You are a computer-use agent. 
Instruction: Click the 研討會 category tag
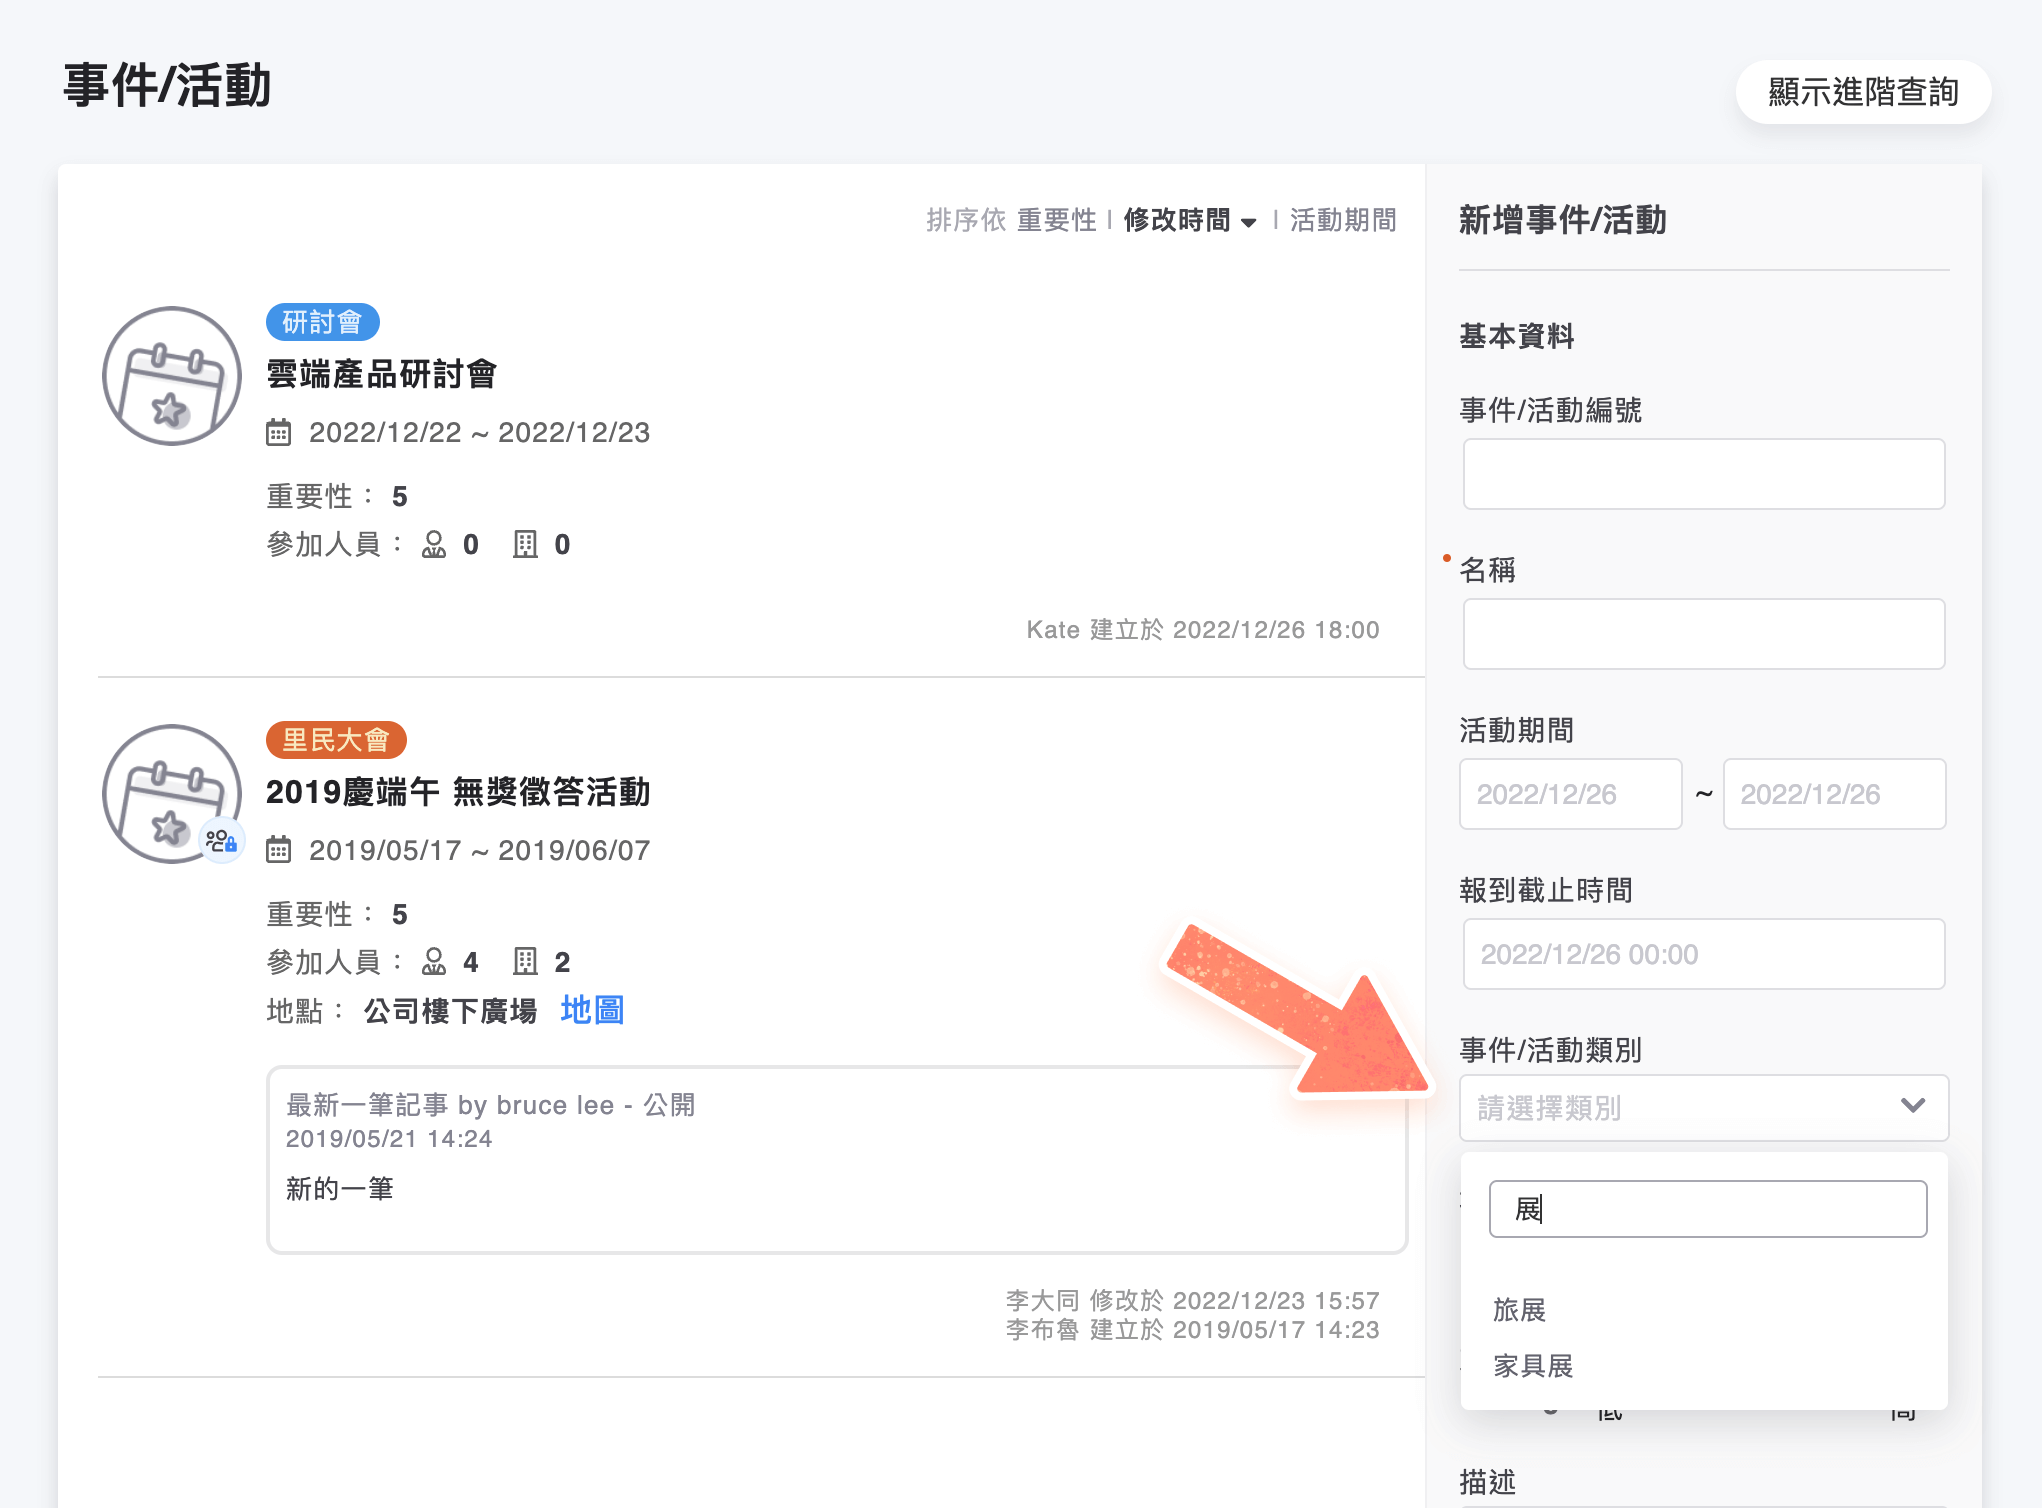point(322,322)
